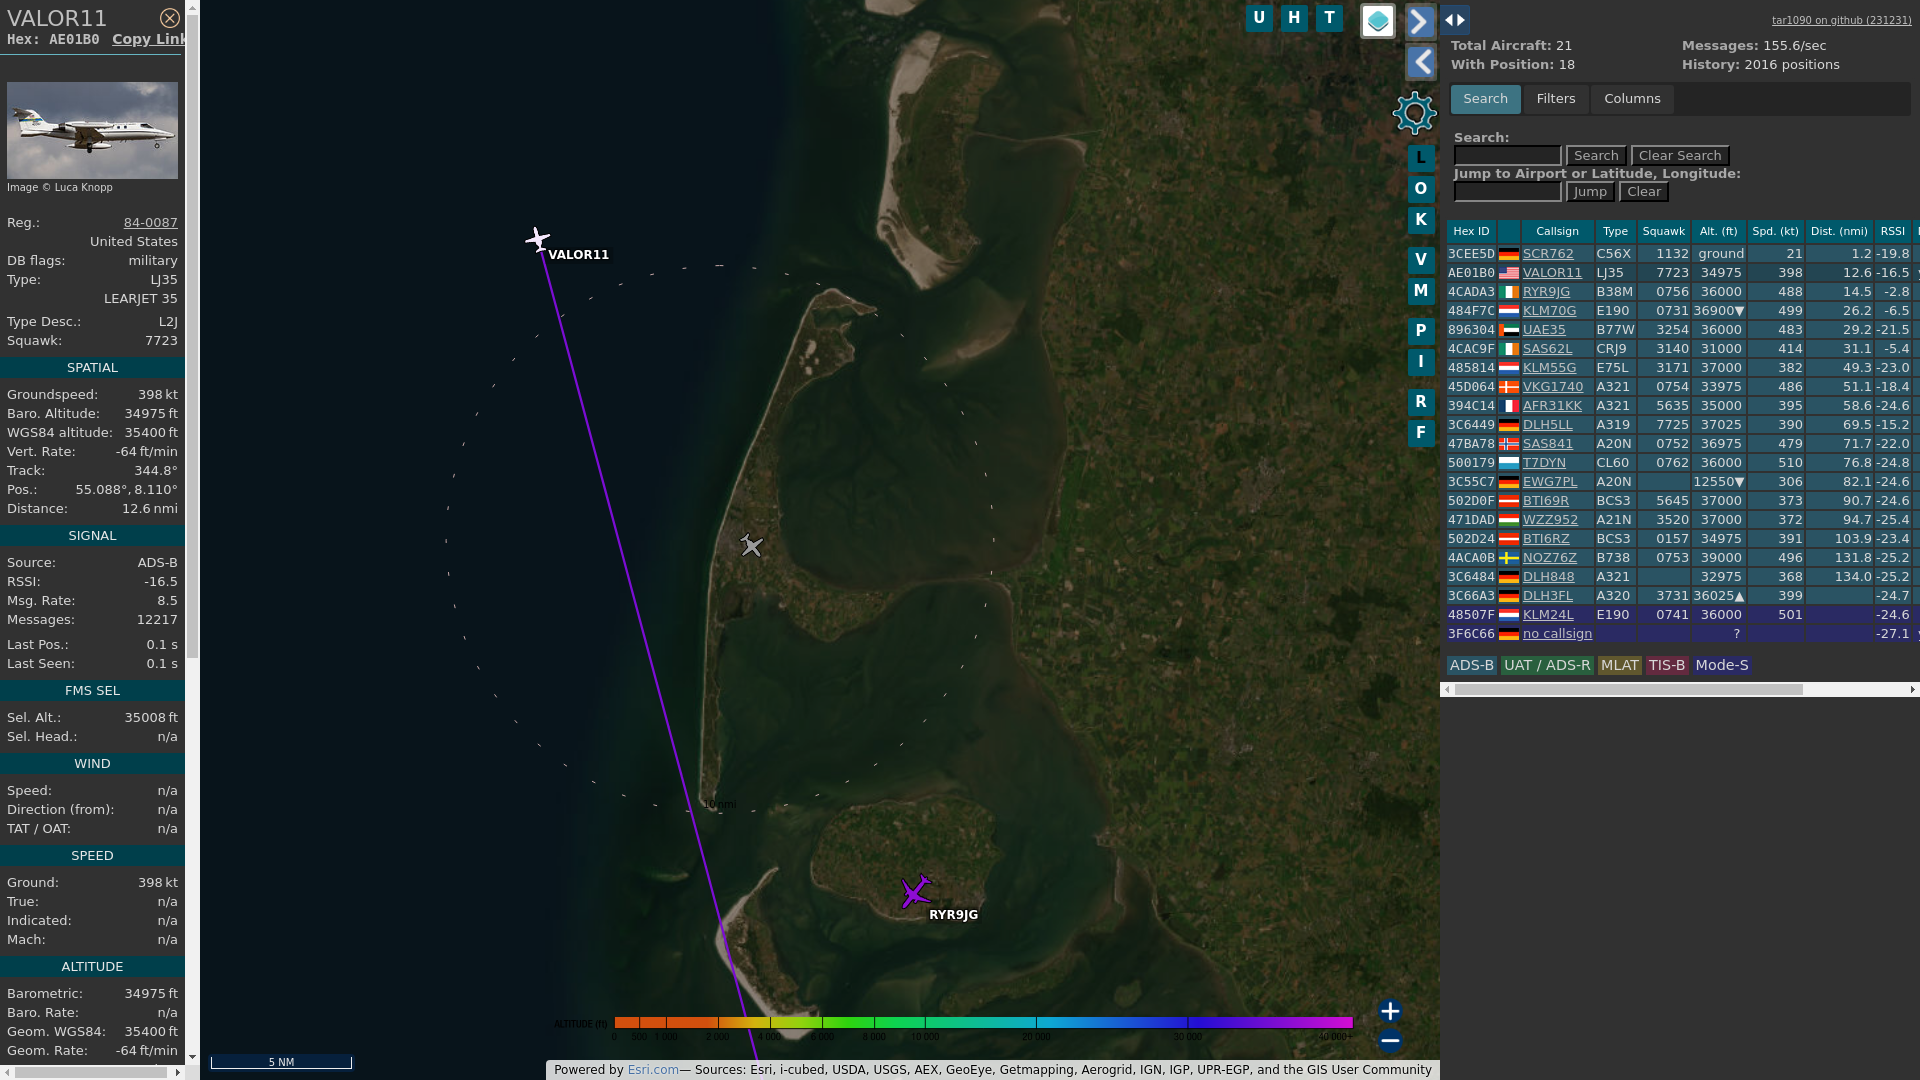The height and width of the screenshot is (1080, 1920).
Task: Toggle the L map button
Action: tap(1420, 158)
